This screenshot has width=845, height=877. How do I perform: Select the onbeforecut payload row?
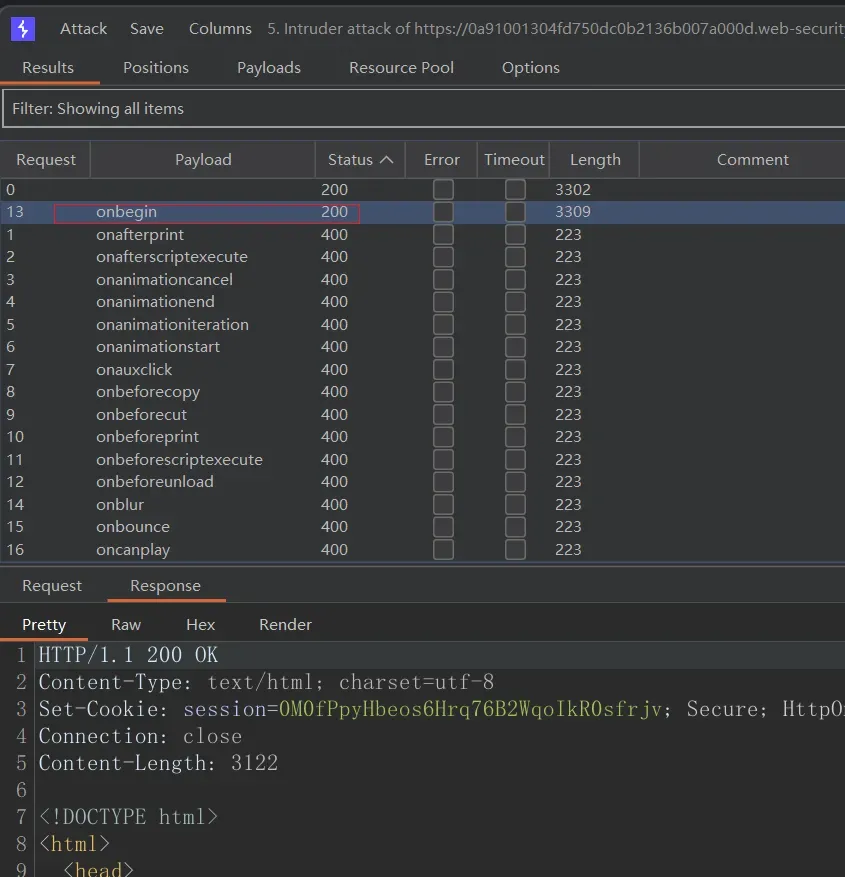pyautogui.click(x=423, y=414)
